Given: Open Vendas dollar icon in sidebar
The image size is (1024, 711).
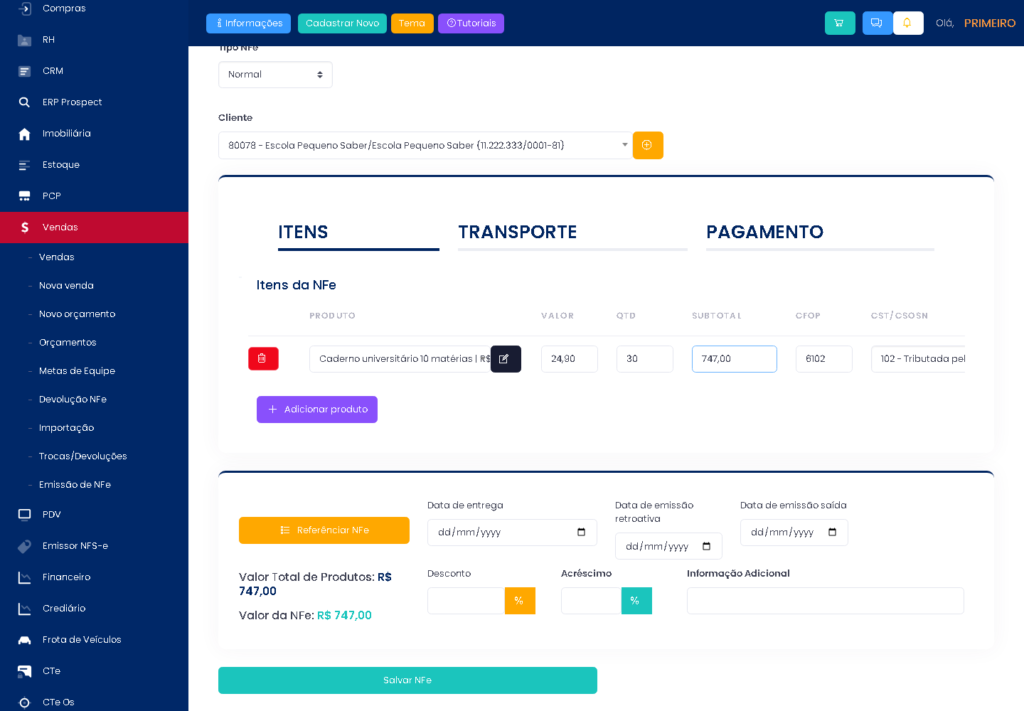Looking at the screenshot, I should pyautogui.click(x=24, y=227).
